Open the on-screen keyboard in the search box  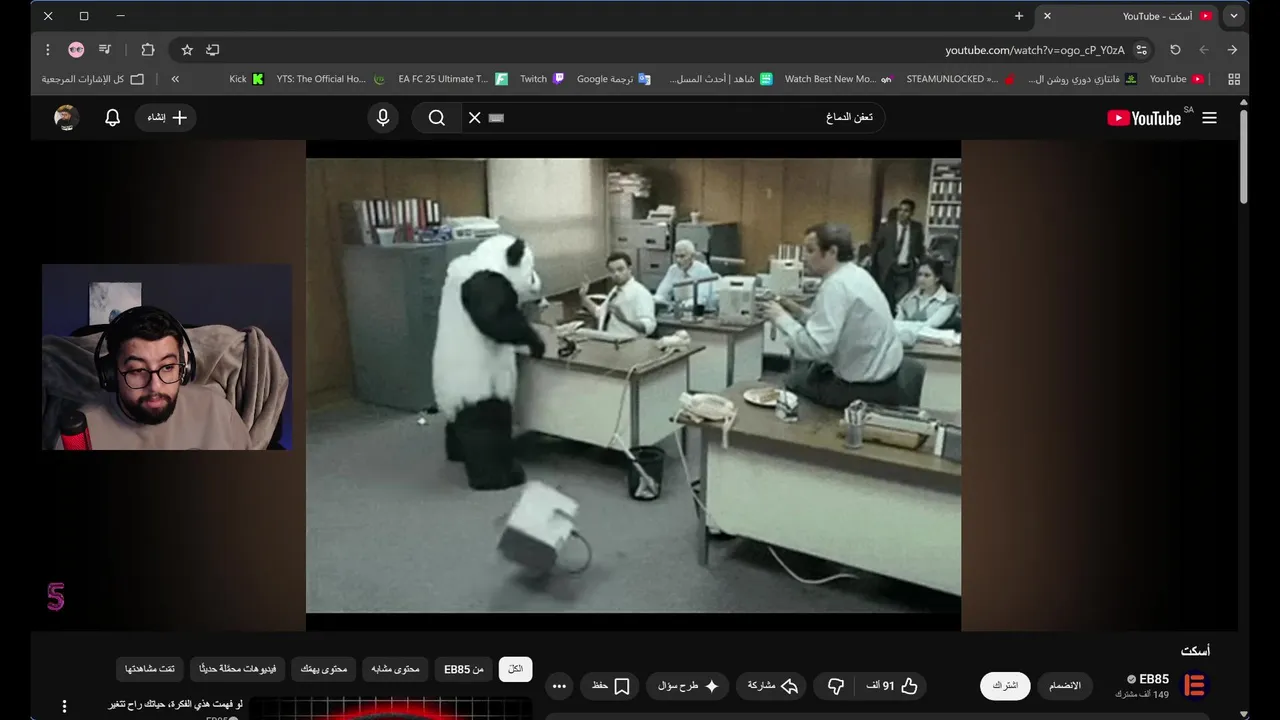[x=496, y=118]
